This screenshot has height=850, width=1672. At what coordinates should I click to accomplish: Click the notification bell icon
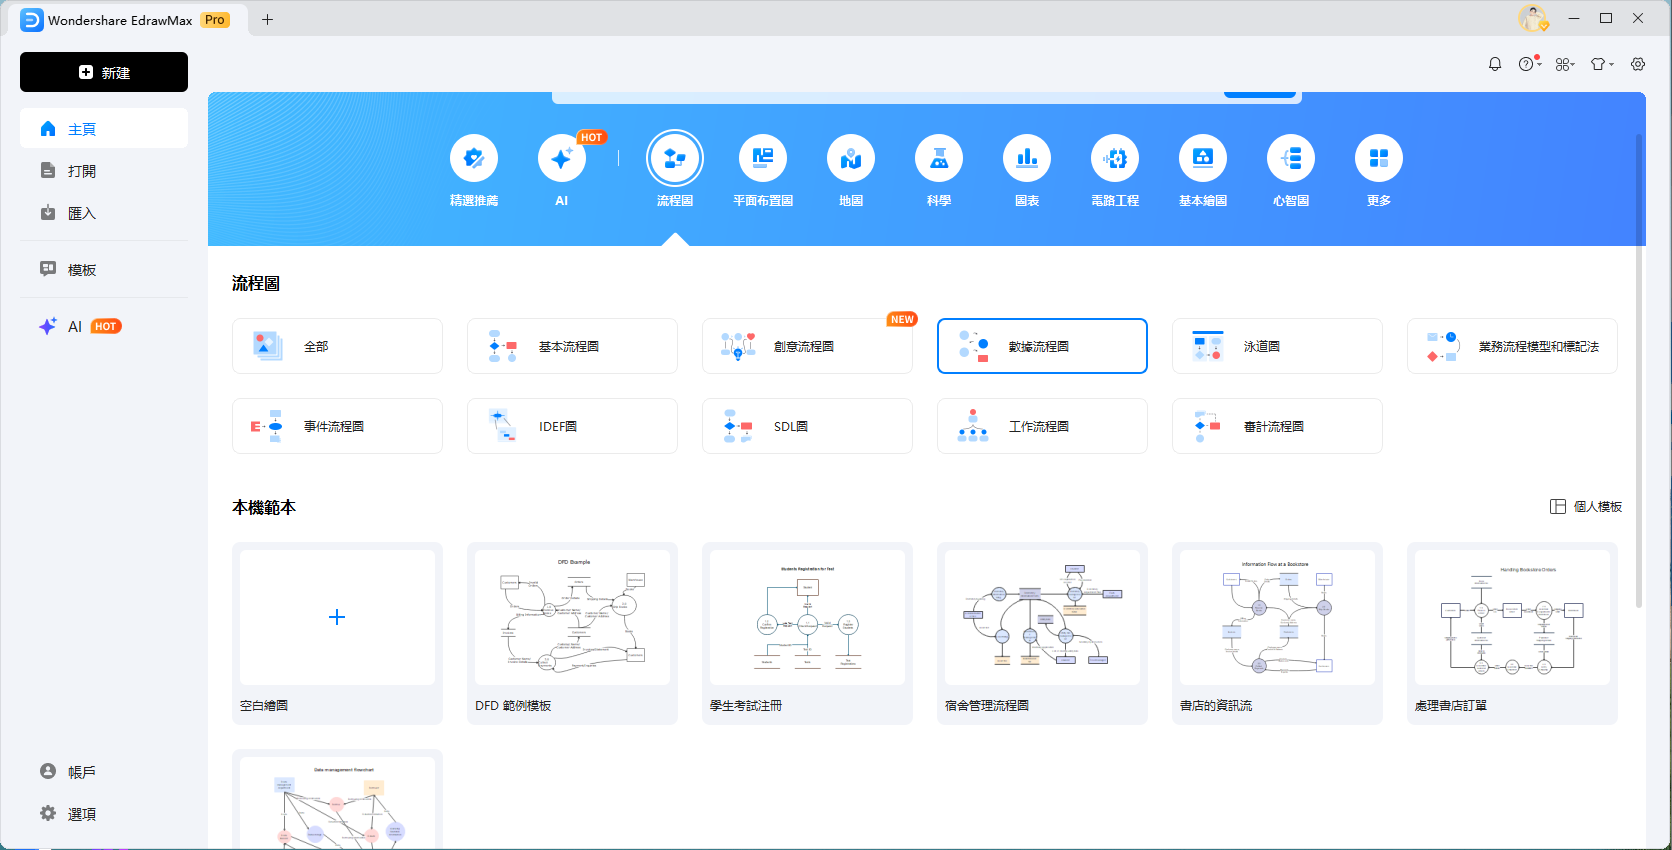[x=1495, y=64]
